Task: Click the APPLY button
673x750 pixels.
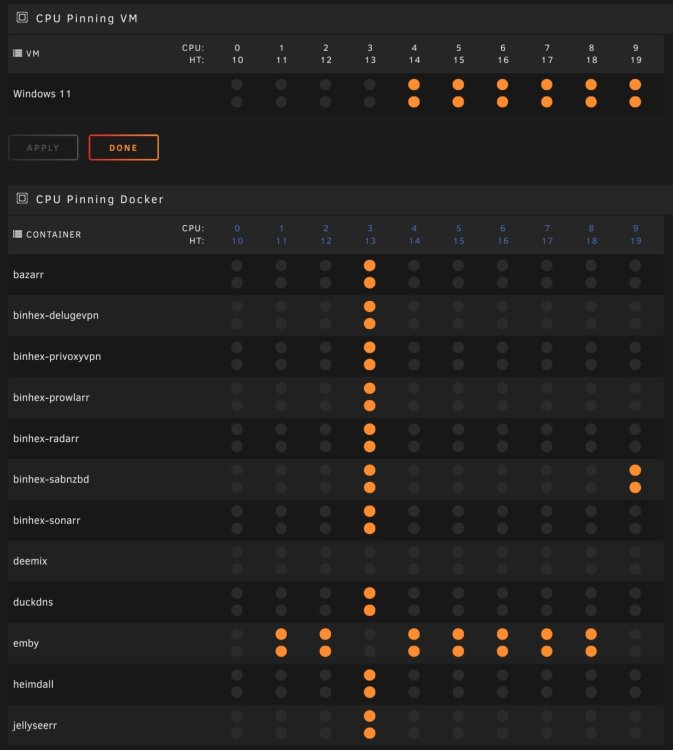Action: [44, 147]
